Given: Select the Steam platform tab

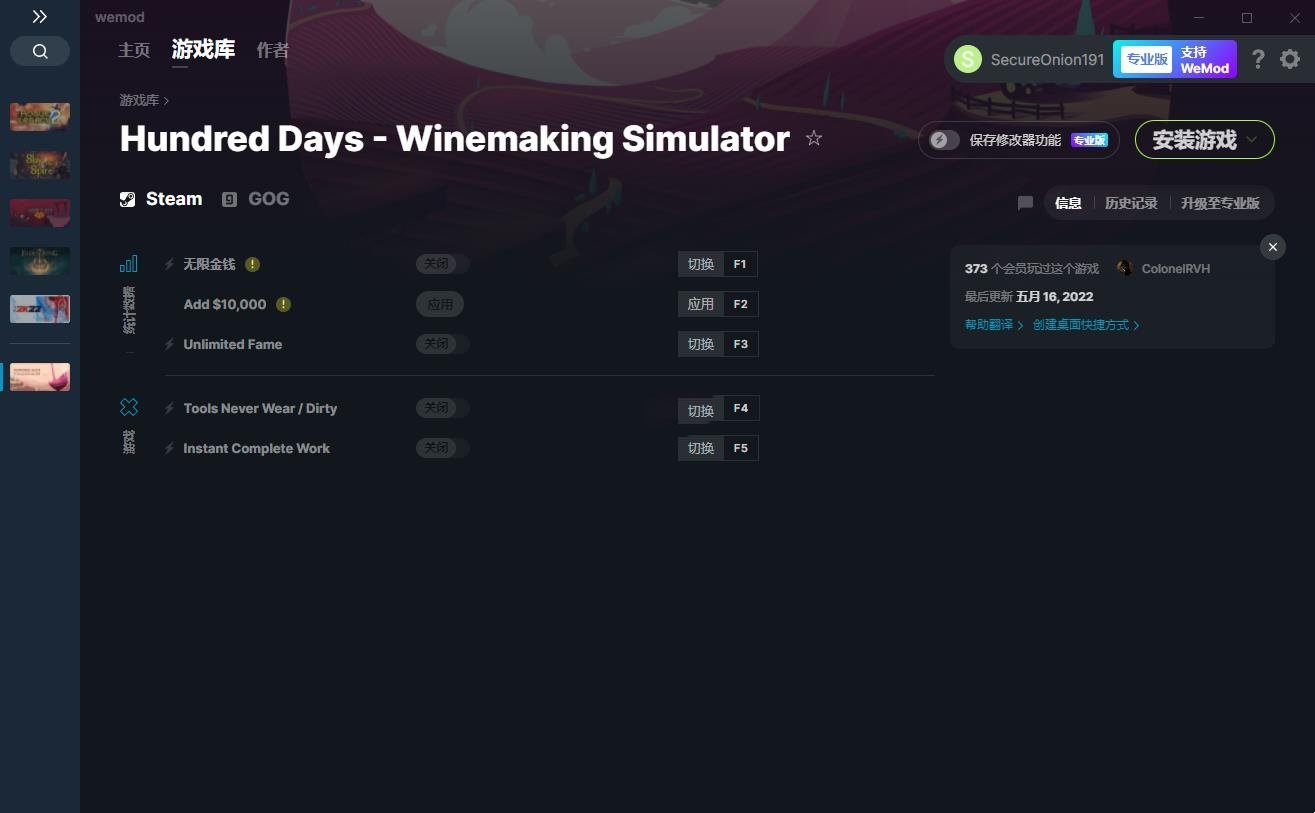Looking at the screenshot, I should [161, 199].
